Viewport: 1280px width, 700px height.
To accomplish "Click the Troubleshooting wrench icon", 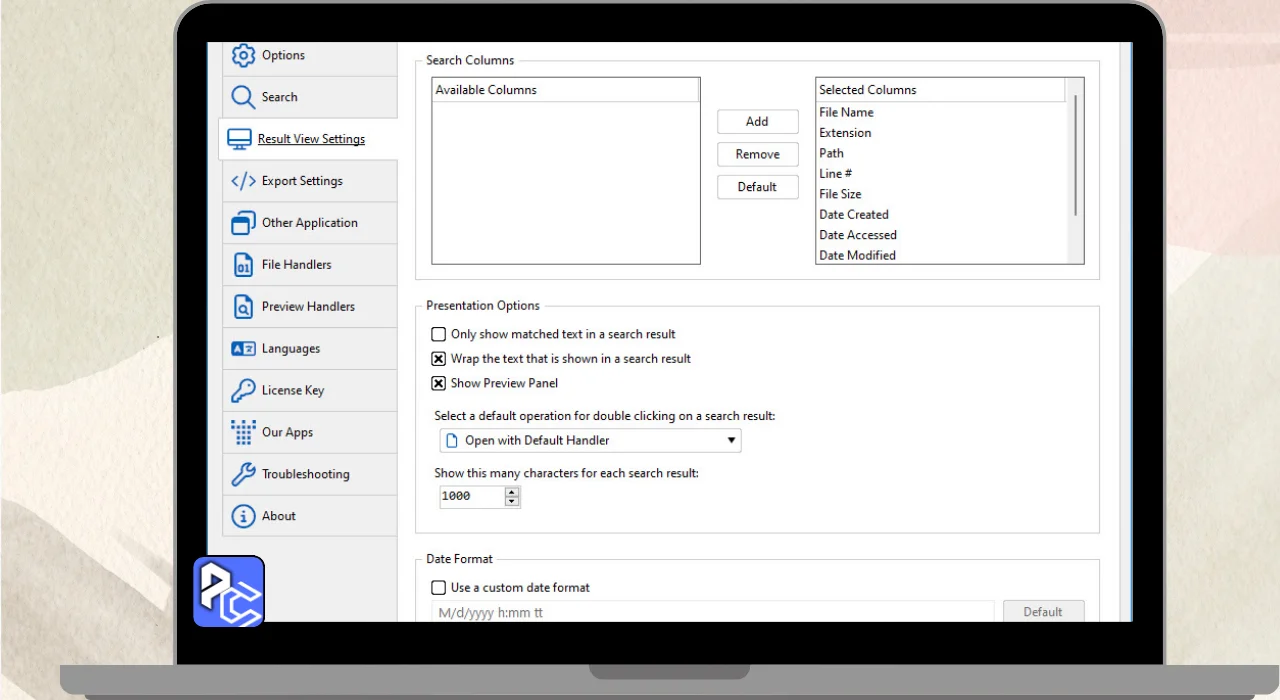I will [243, 475].
